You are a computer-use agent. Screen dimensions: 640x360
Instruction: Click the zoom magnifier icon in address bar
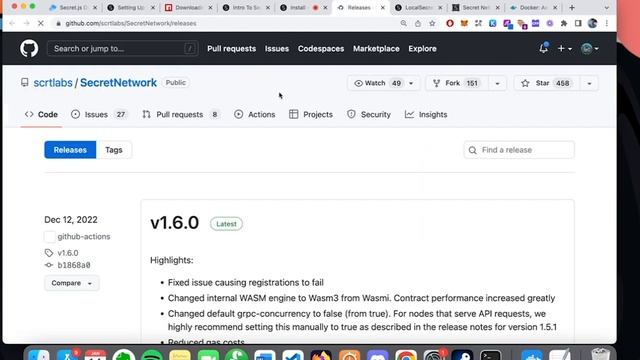click(404, 23)
